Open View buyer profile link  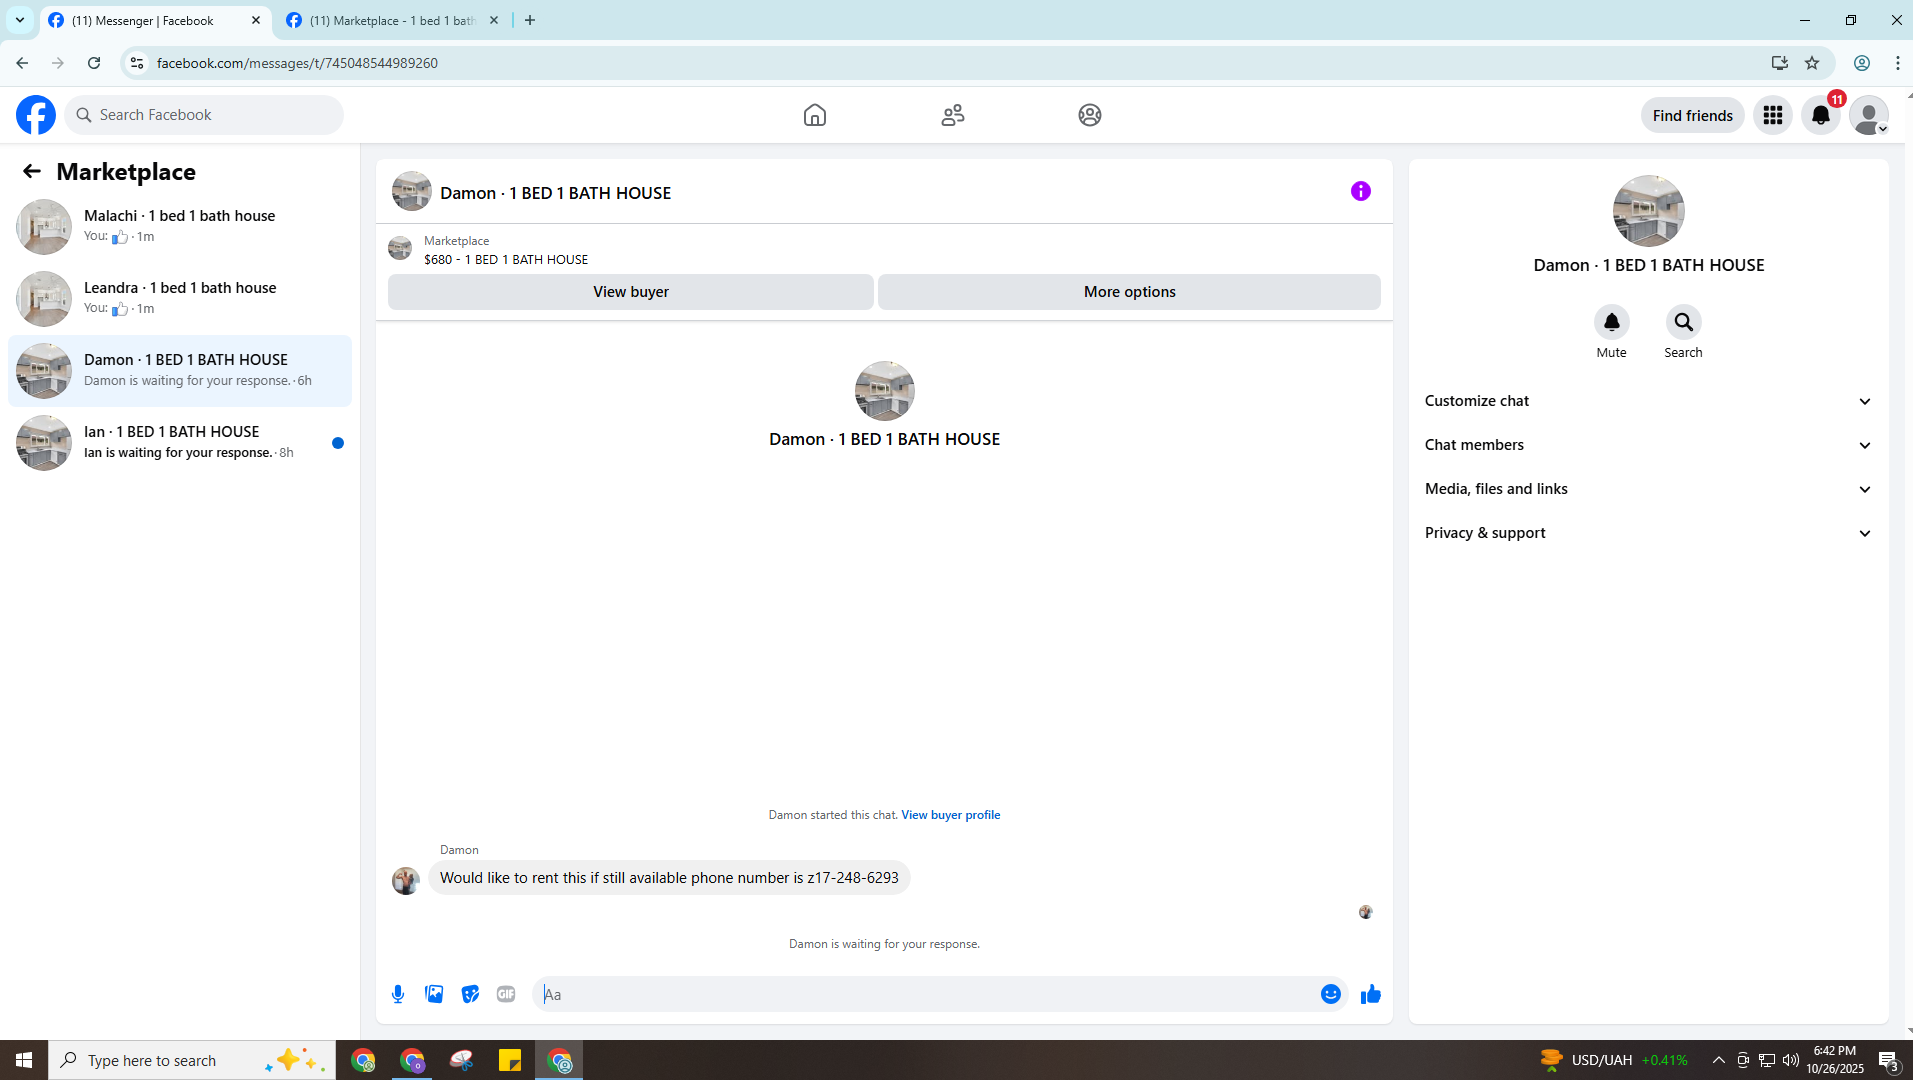950,815
